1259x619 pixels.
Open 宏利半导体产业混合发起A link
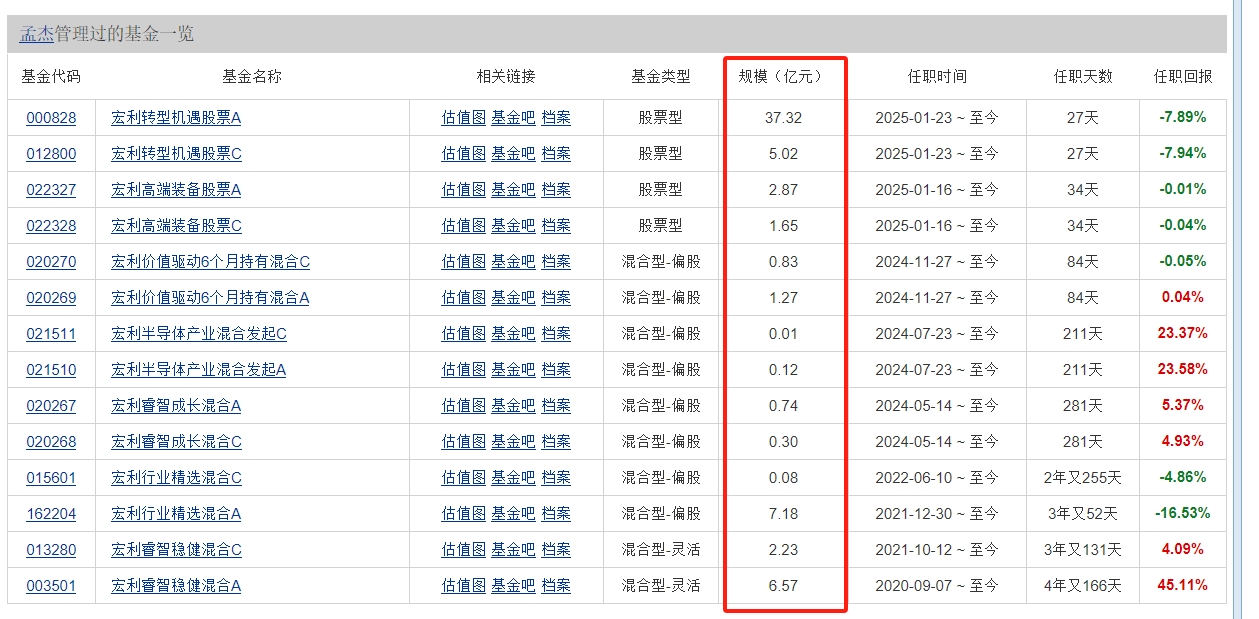199,370
